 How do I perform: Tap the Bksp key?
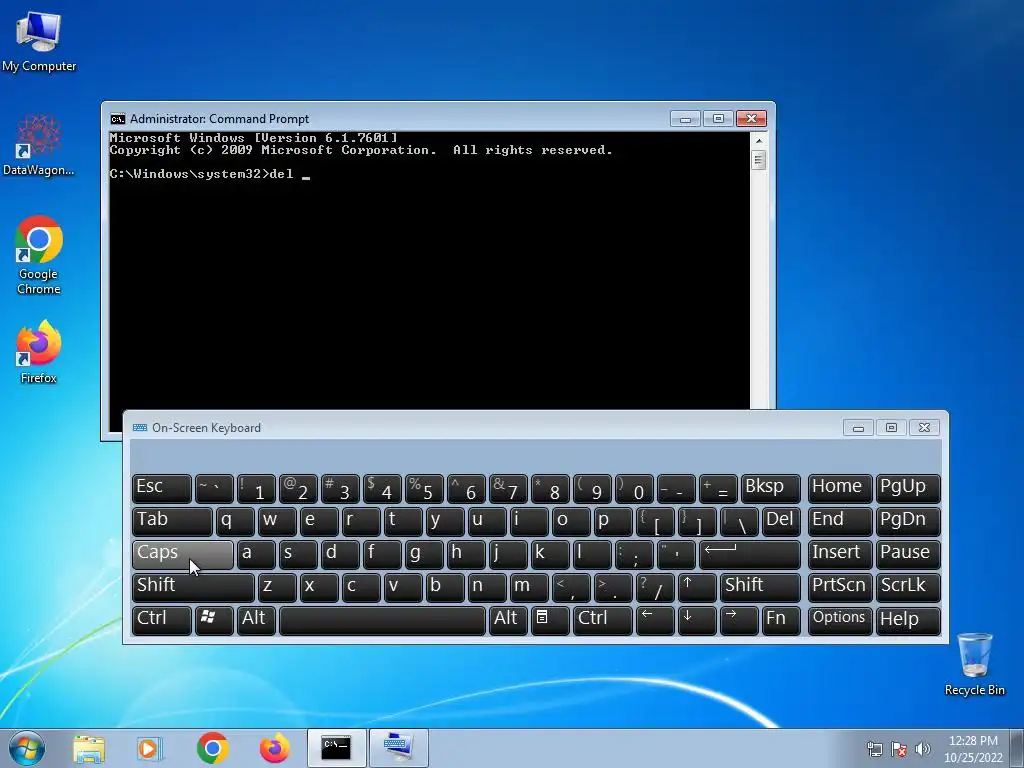771,488
